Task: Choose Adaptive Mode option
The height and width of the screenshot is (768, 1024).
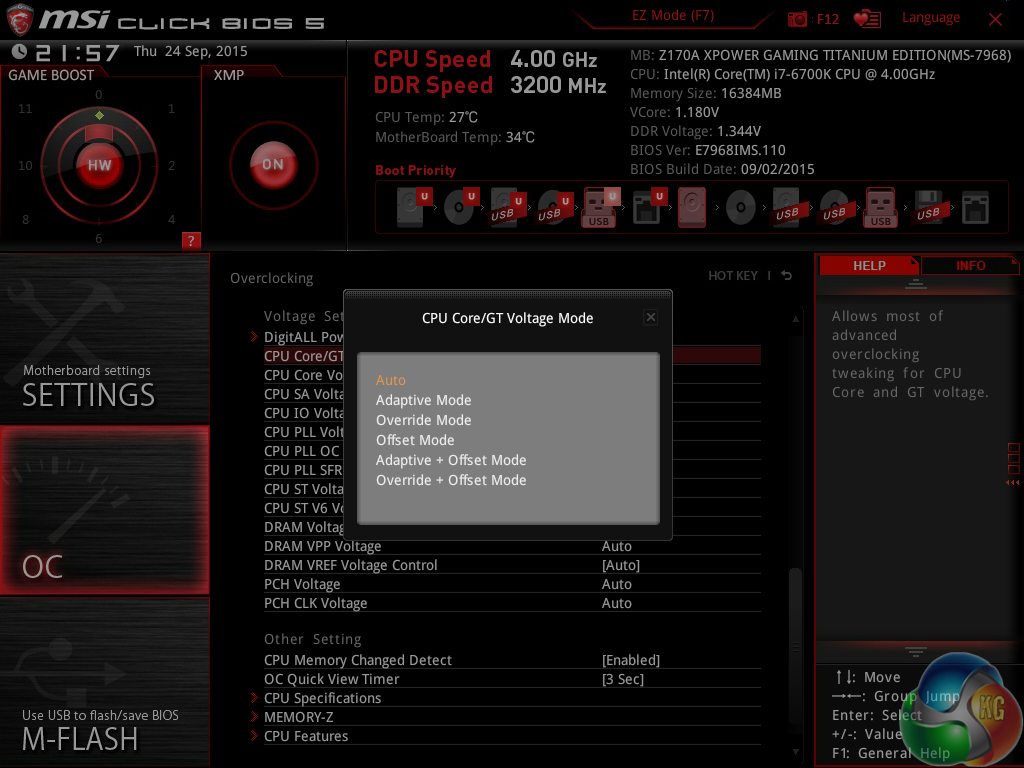Action: [423, 400]
